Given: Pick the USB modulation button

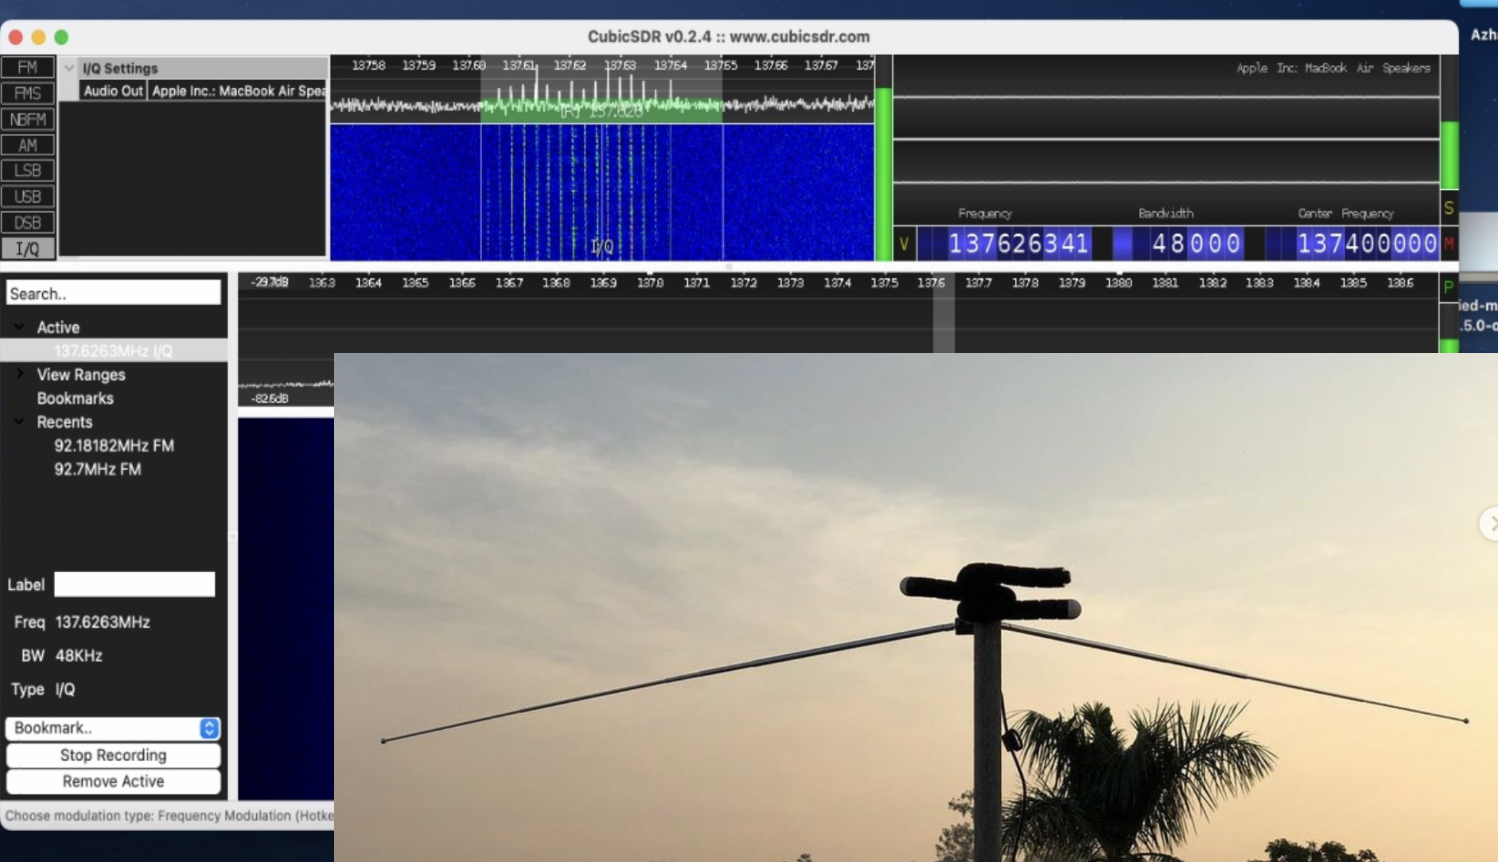Looking at the screenshot, I should 27,197.
